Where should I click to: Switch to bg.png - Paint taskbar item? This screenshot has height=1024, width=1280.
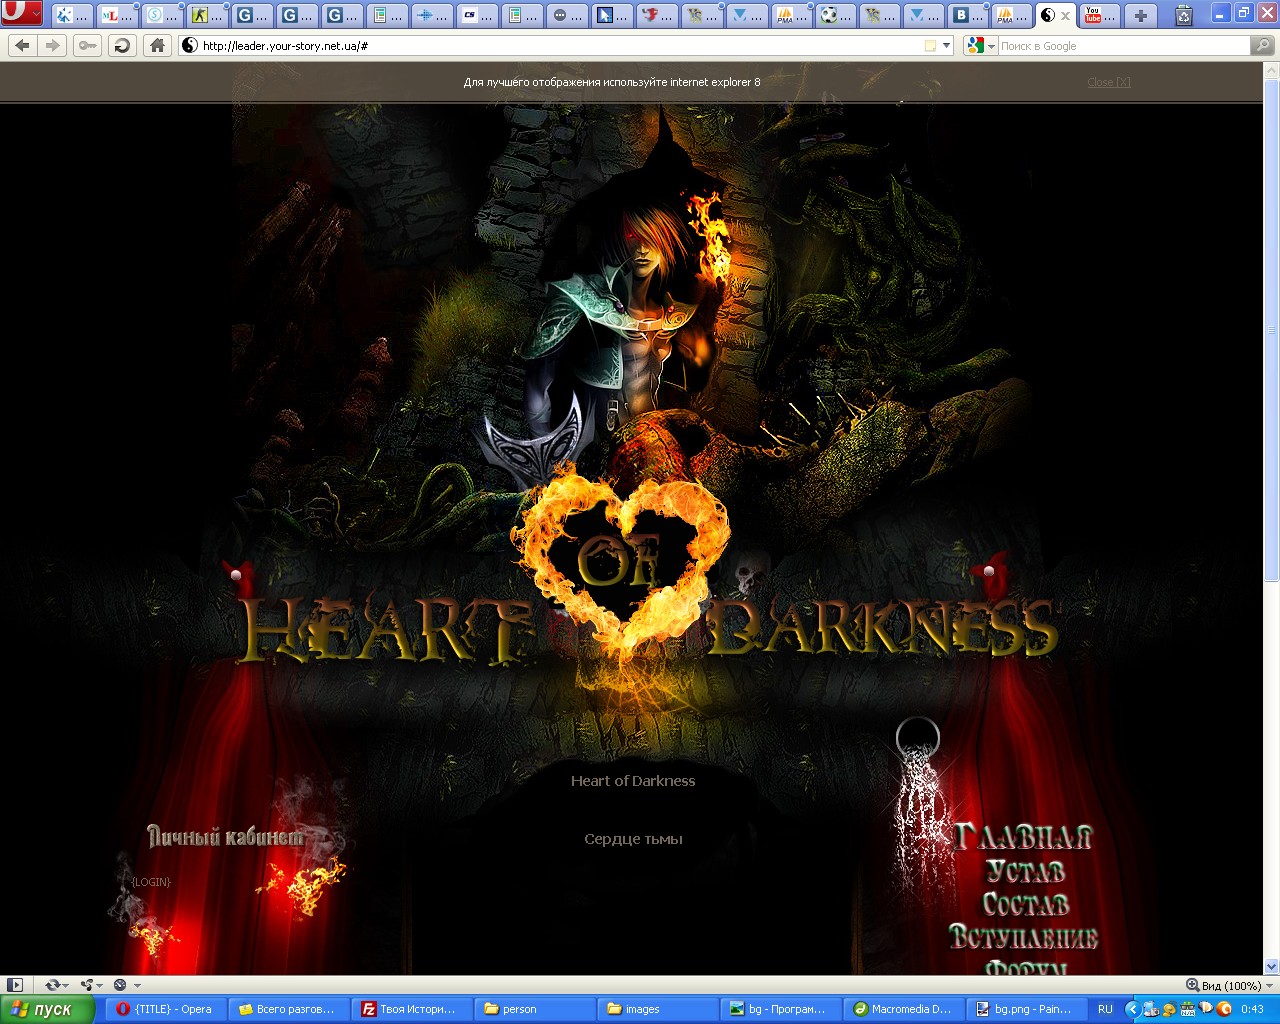(x=1025, y=1009)
